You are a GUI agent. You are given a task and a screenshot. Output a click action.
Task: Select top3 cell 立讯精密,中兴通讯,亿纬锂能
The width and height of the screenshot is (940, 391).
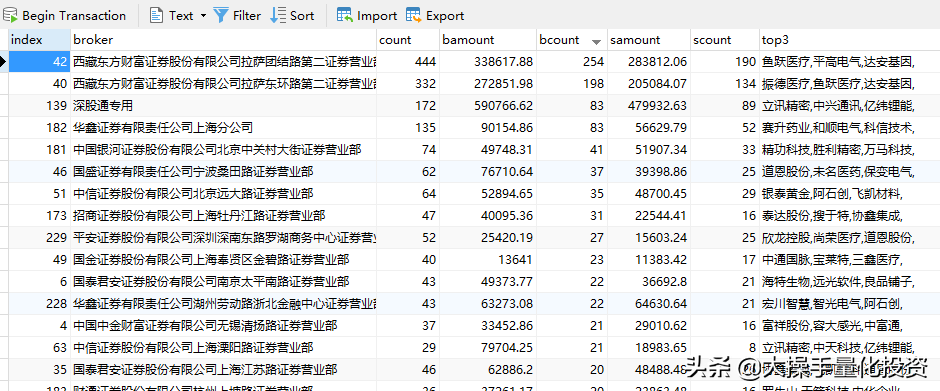point(849,106)
